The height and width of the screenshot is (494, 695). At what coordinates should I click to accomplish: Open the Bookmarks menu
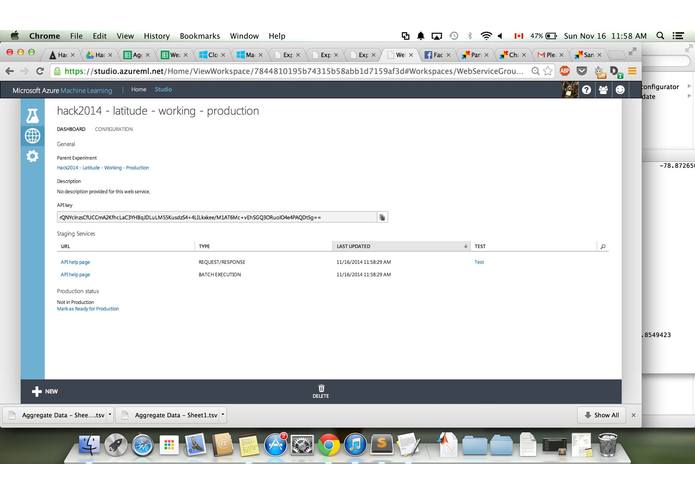(199, 36)
